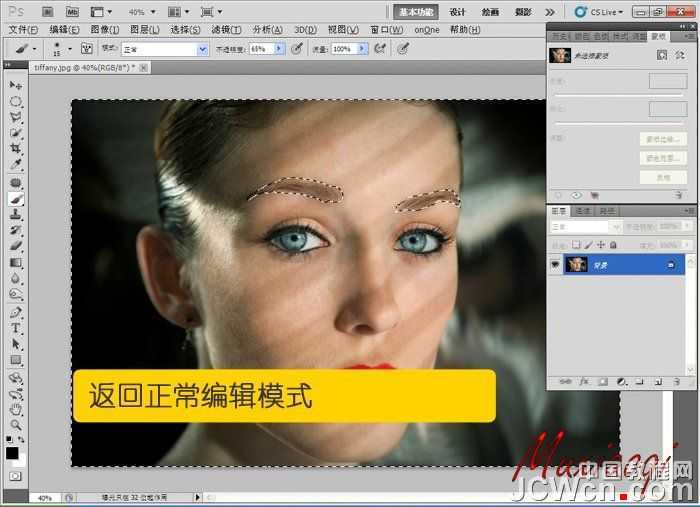
Task: Open the 编辑(E) menu
Action: [x=64, y=29]
